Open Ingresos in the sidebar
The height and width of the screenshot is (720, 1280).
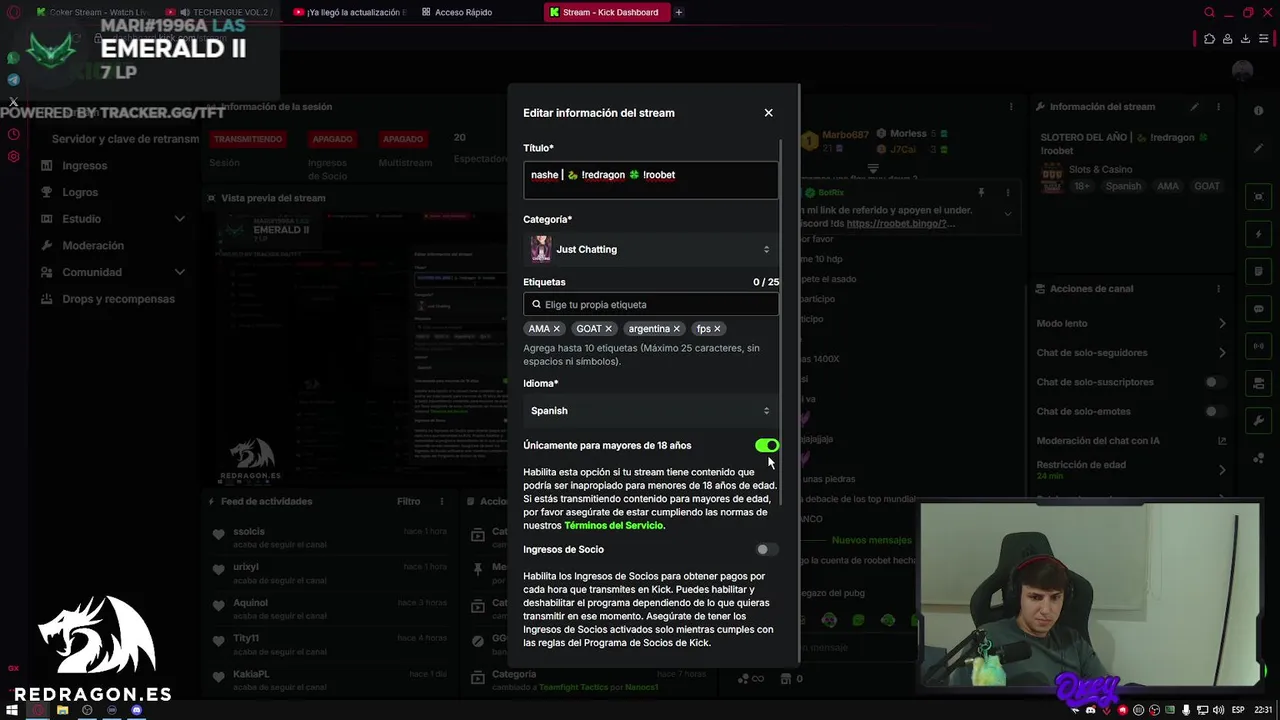pos(84,166)
